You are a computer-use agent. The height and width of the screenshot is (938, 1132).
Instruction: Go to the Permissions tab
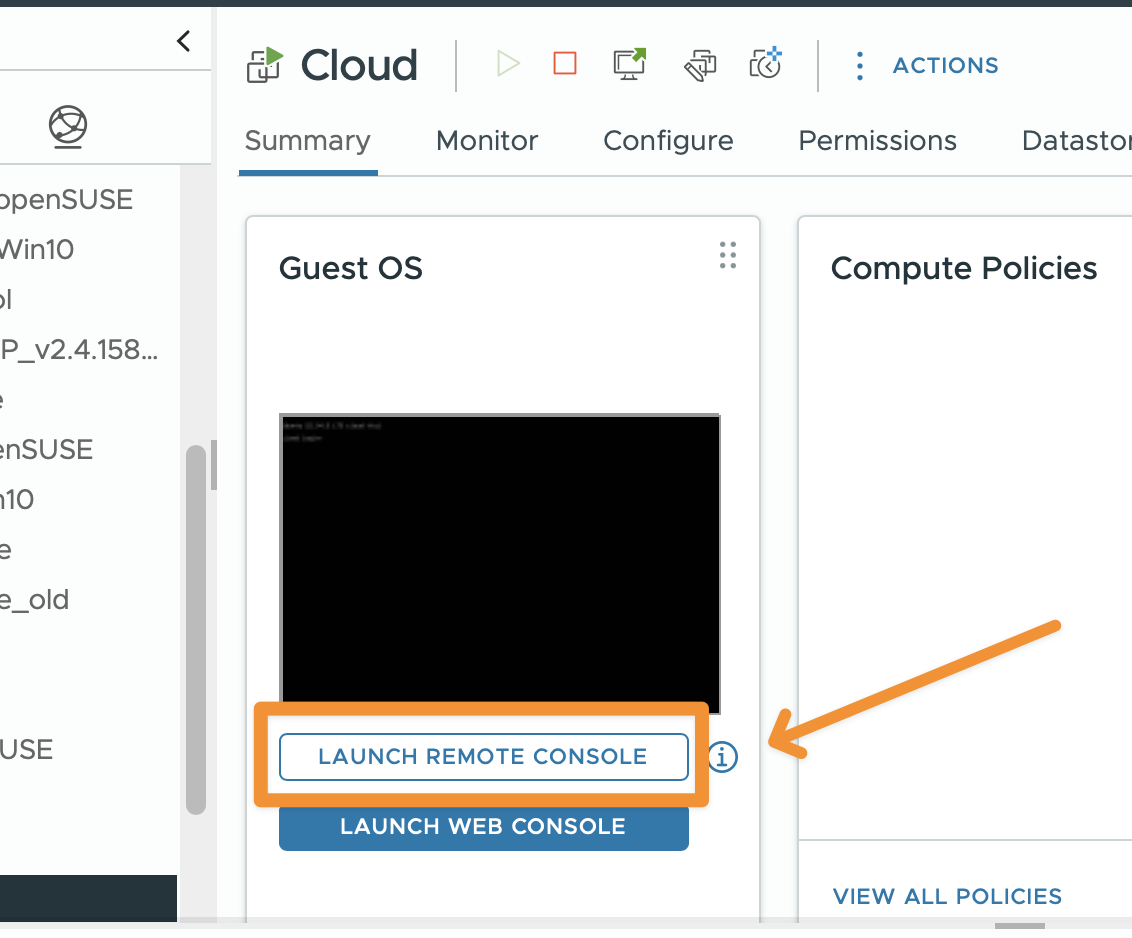[877, 141]
